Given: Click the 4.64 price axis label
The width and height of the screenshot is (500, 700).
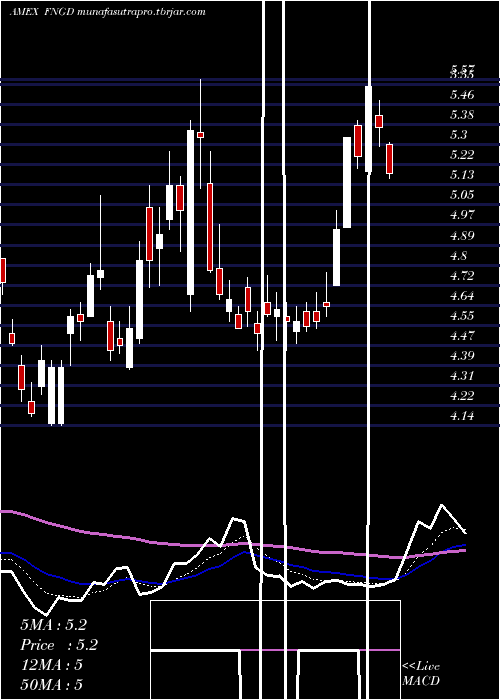Looking at the screenshot, I should pyautogui.click(x=462, y=296).
